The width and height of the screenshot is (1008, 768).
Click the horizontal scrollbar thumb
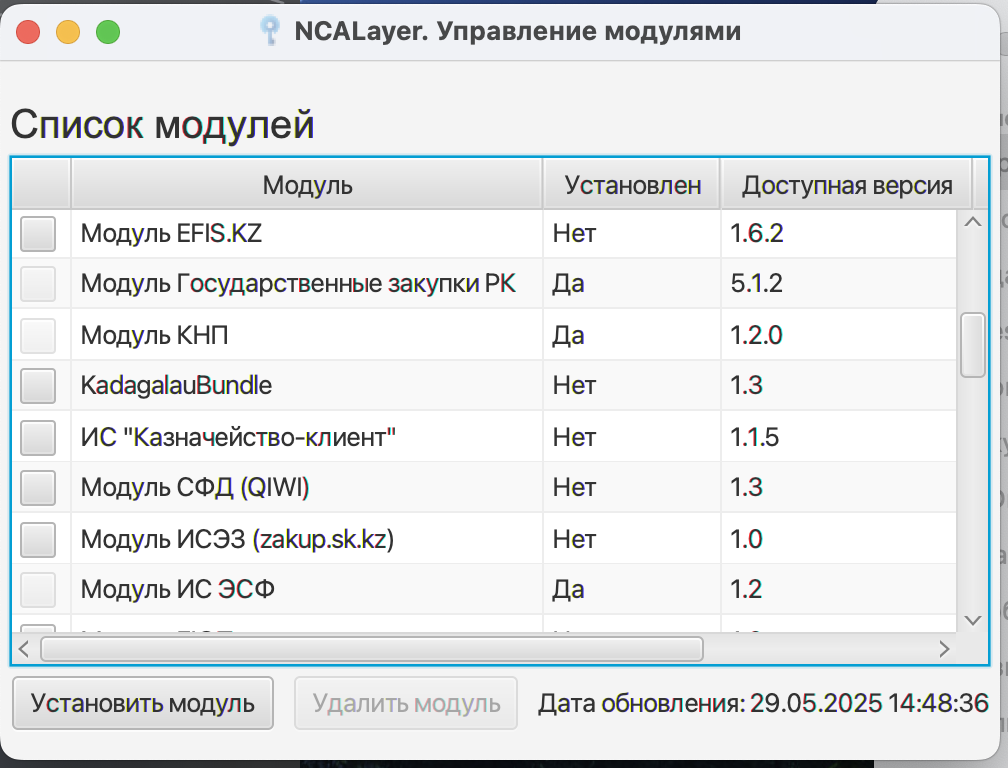371,649
